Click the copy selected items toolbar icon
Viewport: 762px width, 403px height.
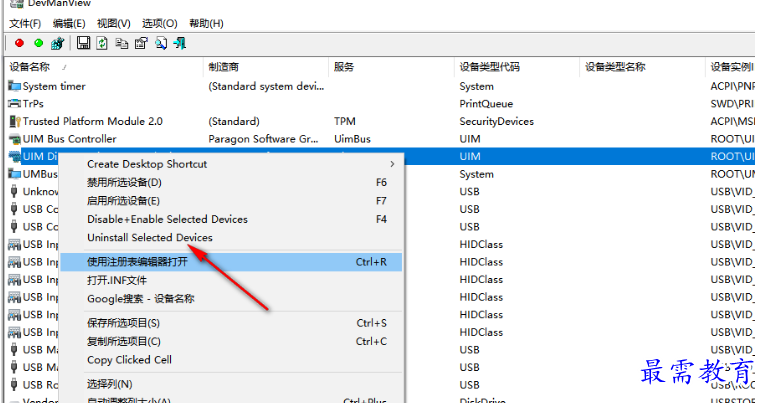pyautogui.click(x=121, y=43)
